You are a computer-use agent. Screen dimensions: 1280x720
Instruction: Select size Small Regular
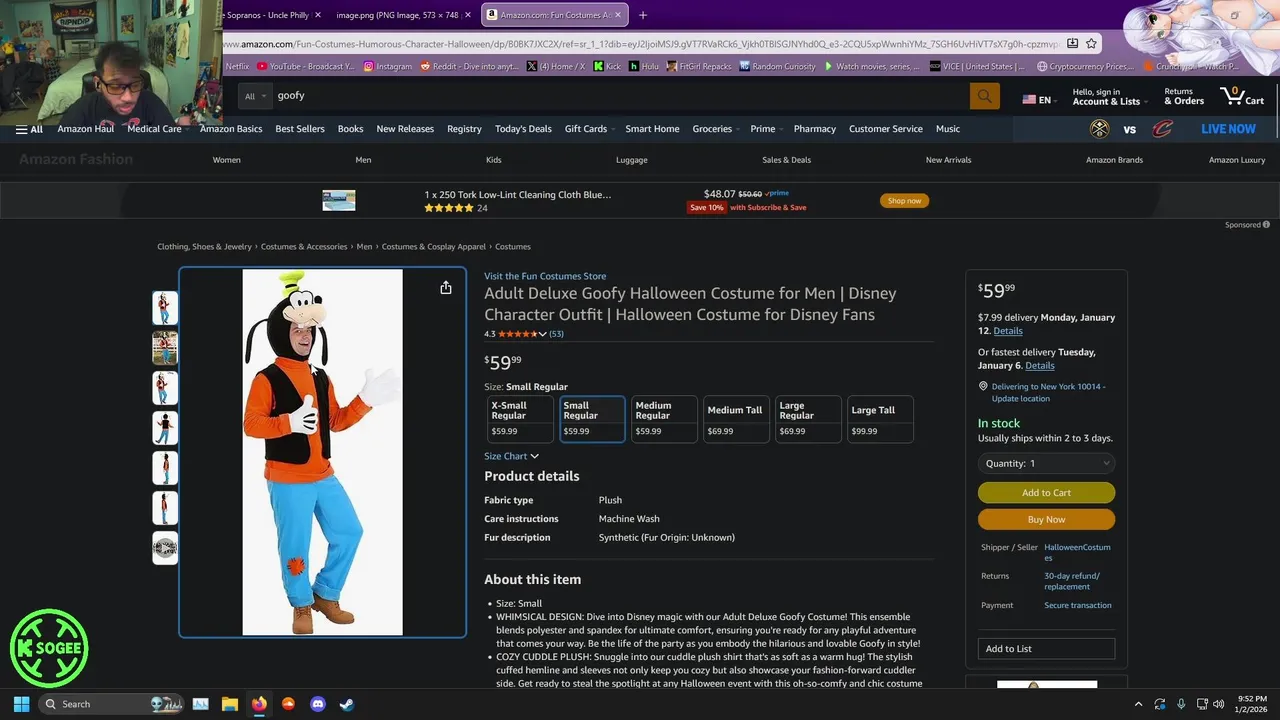592,418
